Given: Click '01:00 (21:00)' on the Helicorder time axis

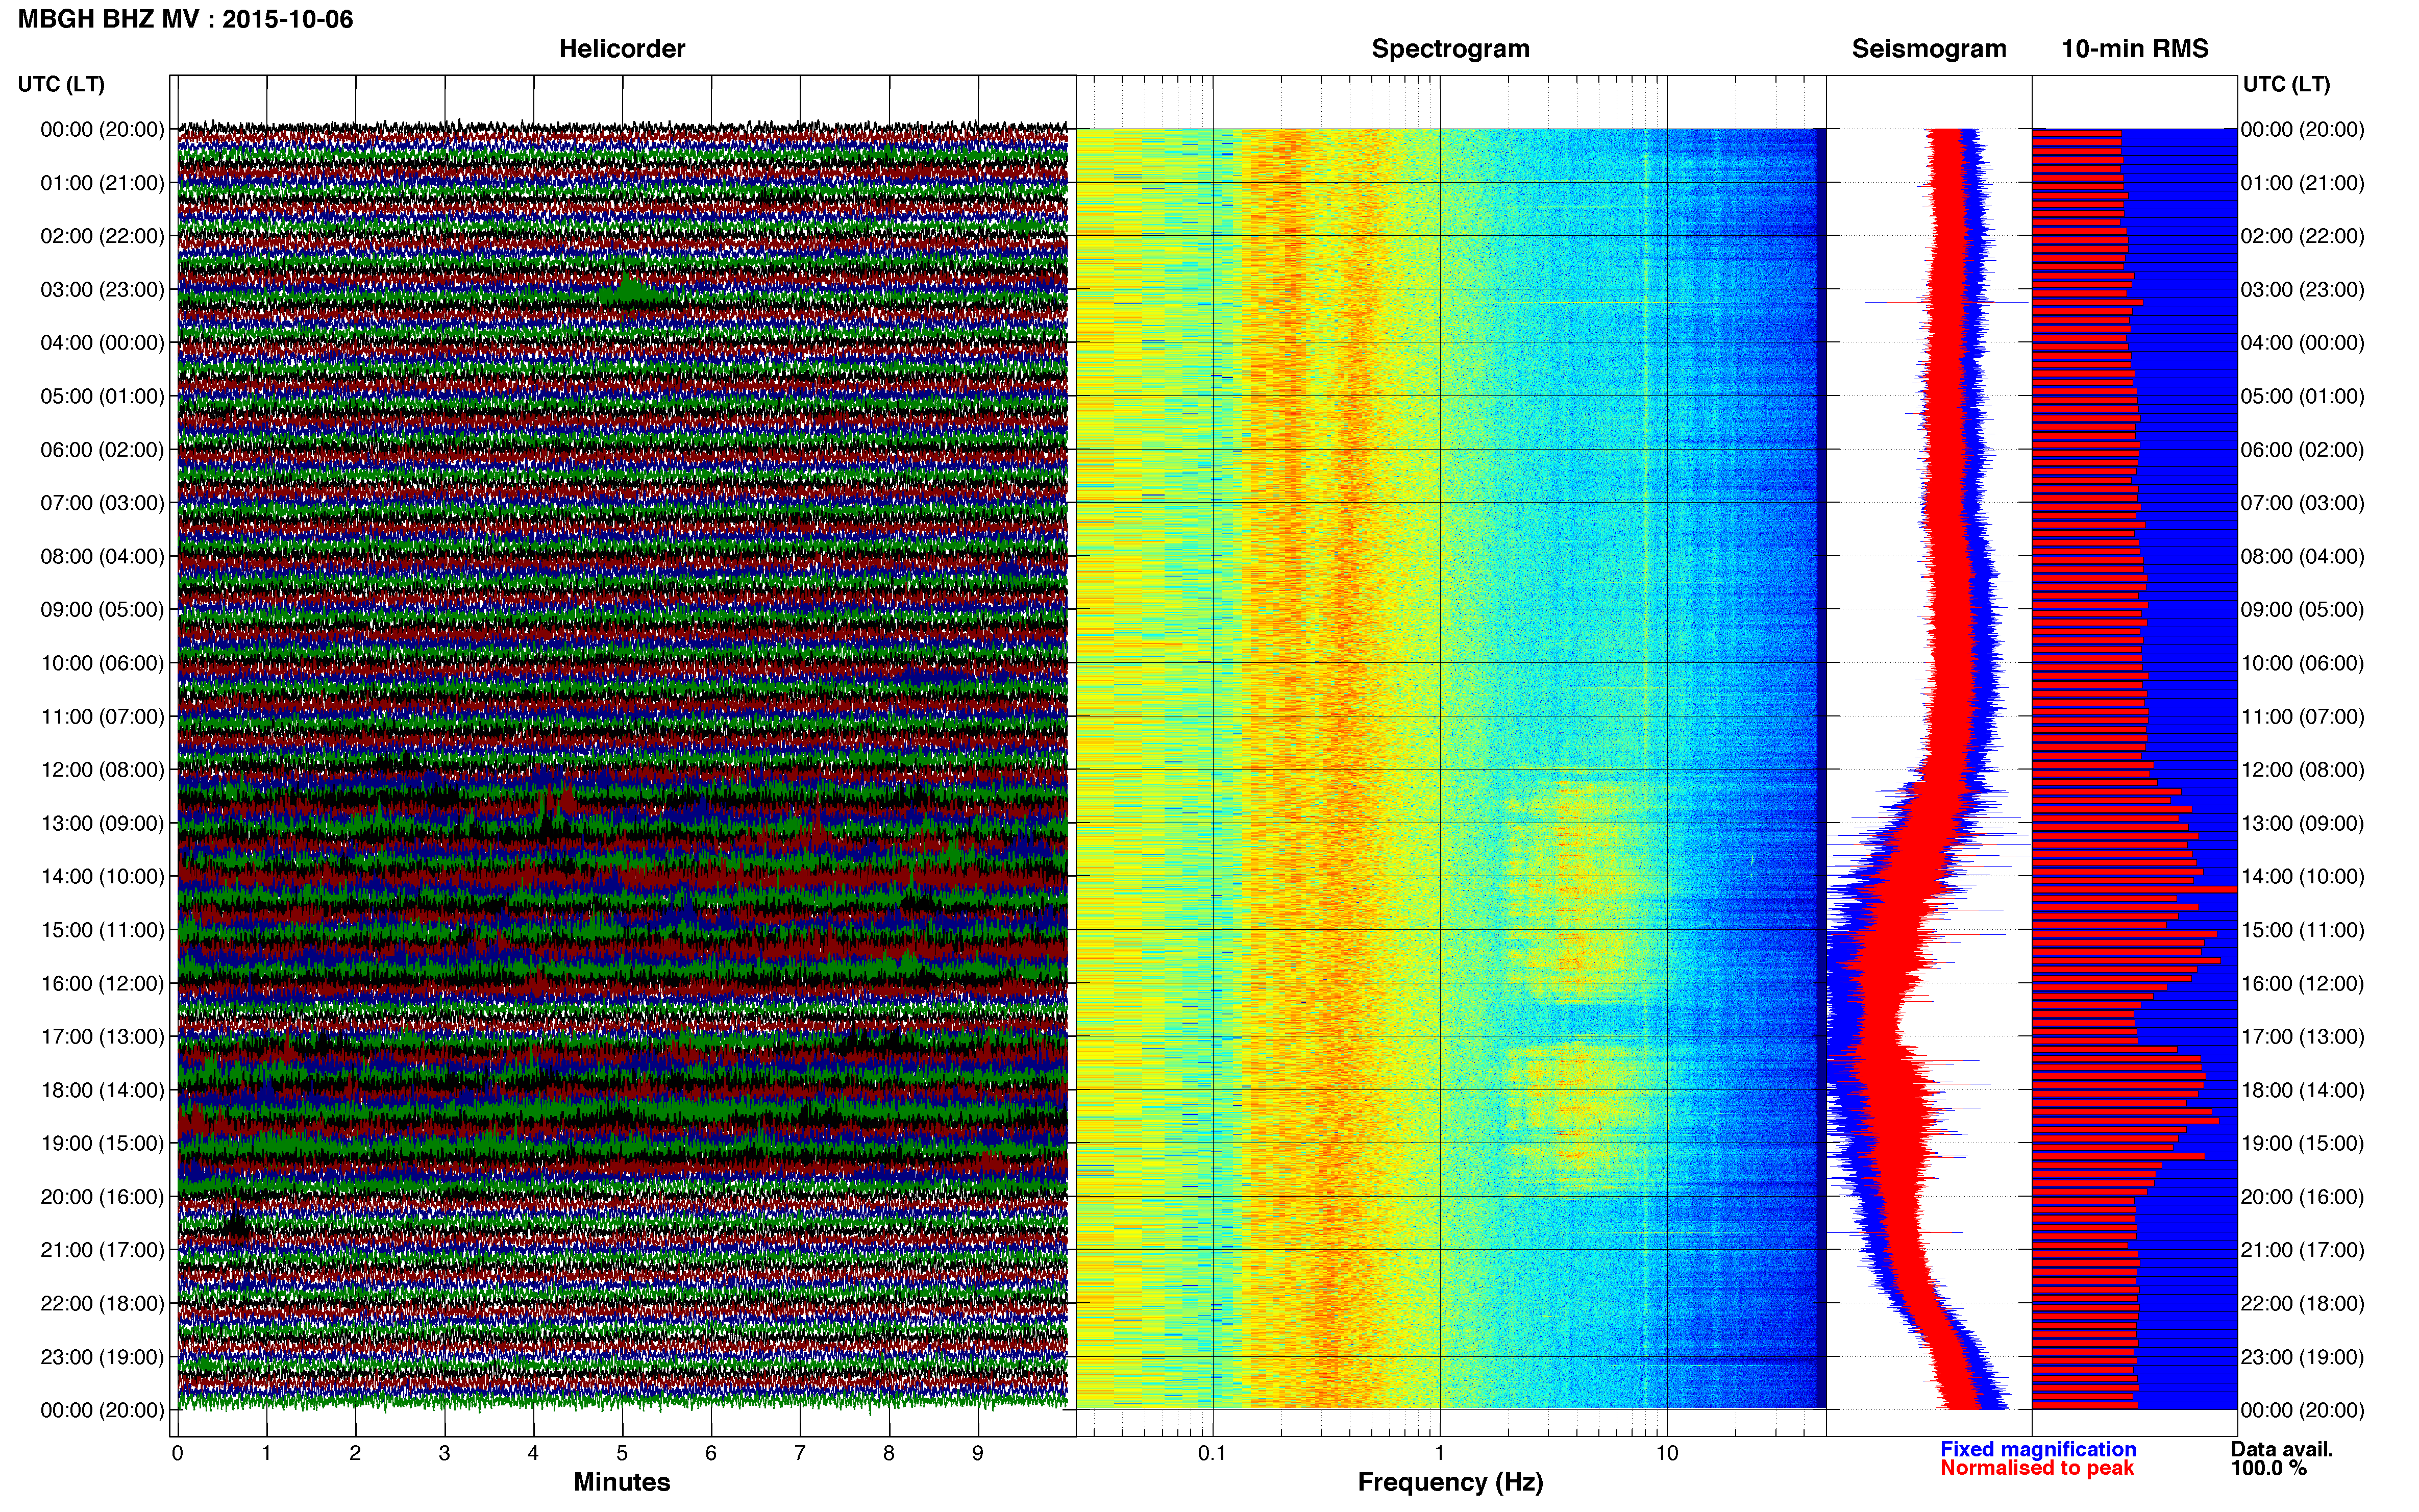Looking at the screenshot, I should (102, 183).
